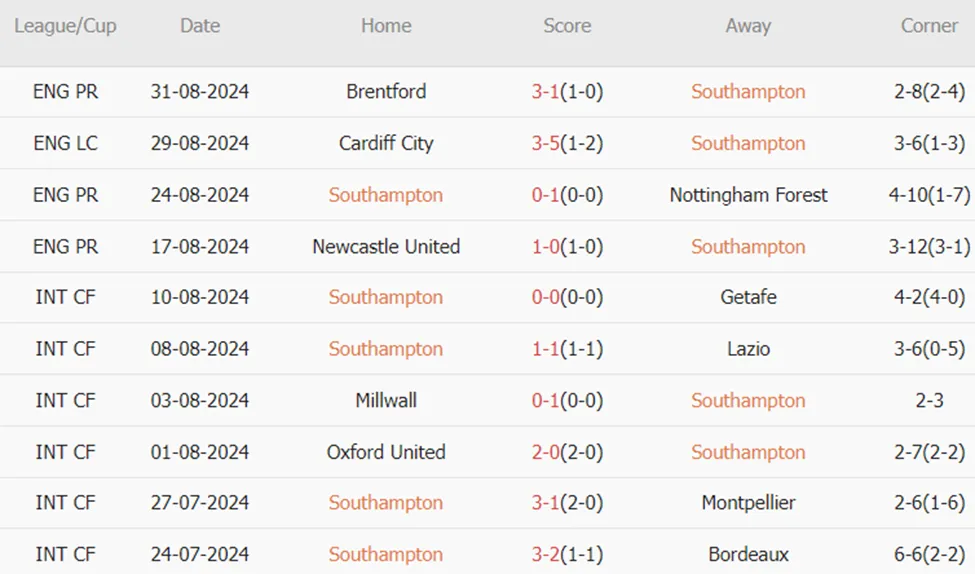Click the League/Cup column header
Image resolution: width=975 pixels, height=574 pixels.
(x=65, y=26)
